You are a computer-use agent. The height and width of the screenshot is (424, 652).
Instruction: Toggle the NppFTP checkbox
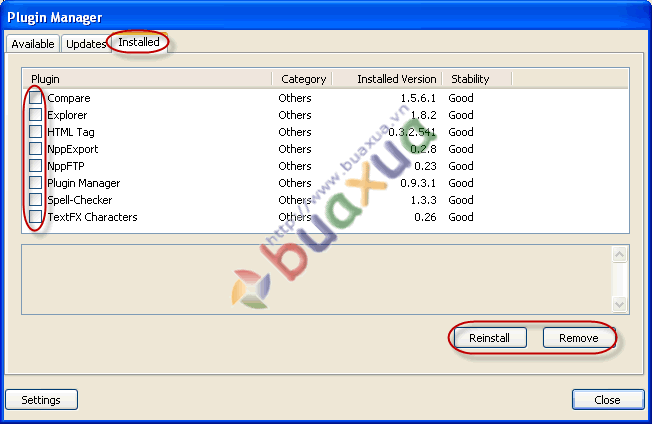pyautogui.click(x=35, y=166)
